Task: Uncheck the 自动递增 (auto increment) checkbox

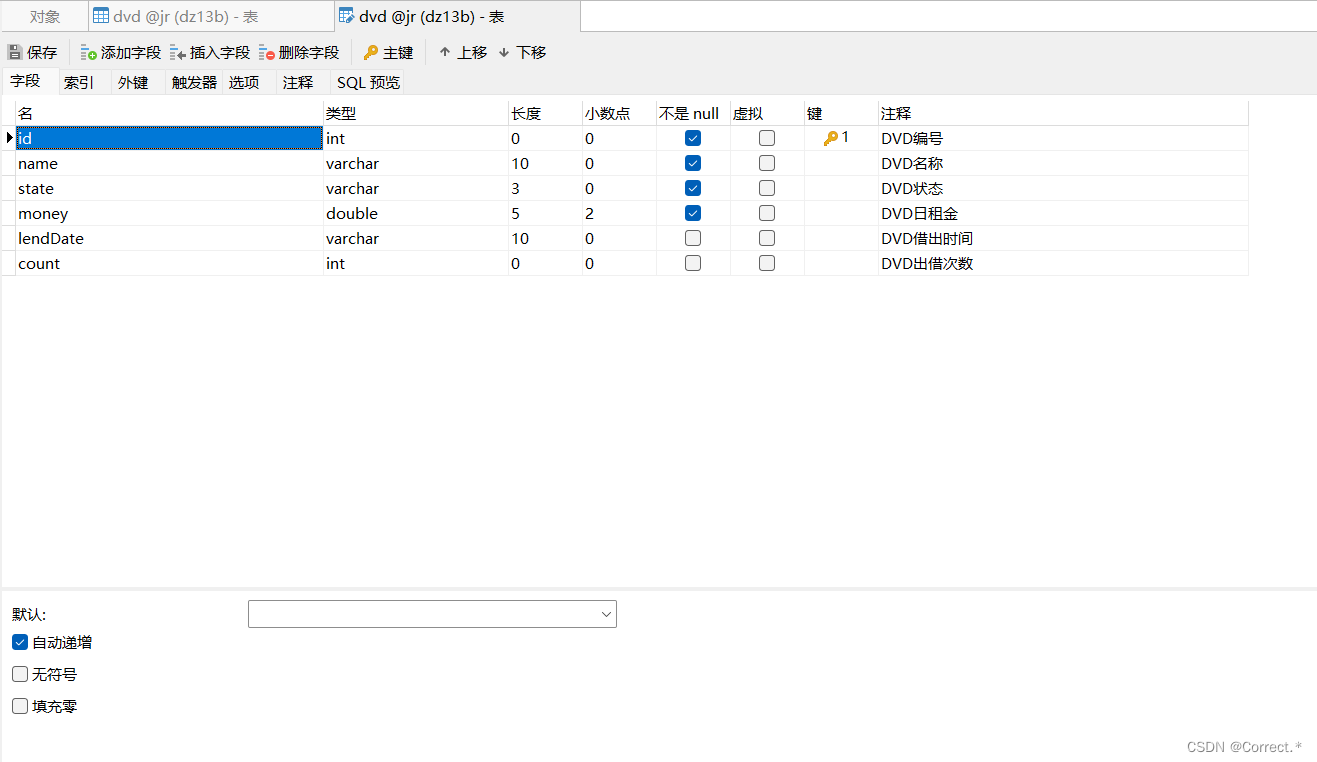Action: pyautogui.click(x=20, y=642)
